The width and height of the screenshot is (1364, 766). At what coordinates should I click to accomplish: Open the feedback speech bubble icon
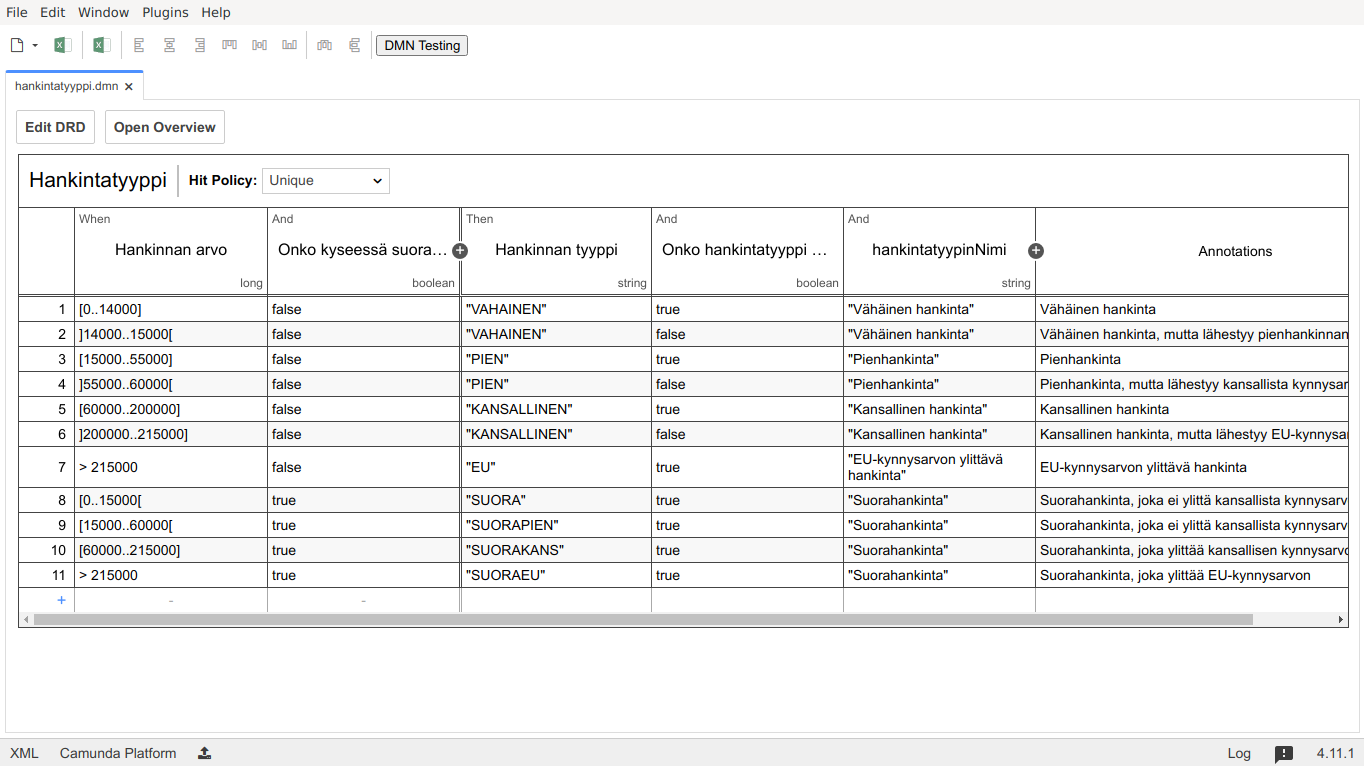pos(1284,754)
